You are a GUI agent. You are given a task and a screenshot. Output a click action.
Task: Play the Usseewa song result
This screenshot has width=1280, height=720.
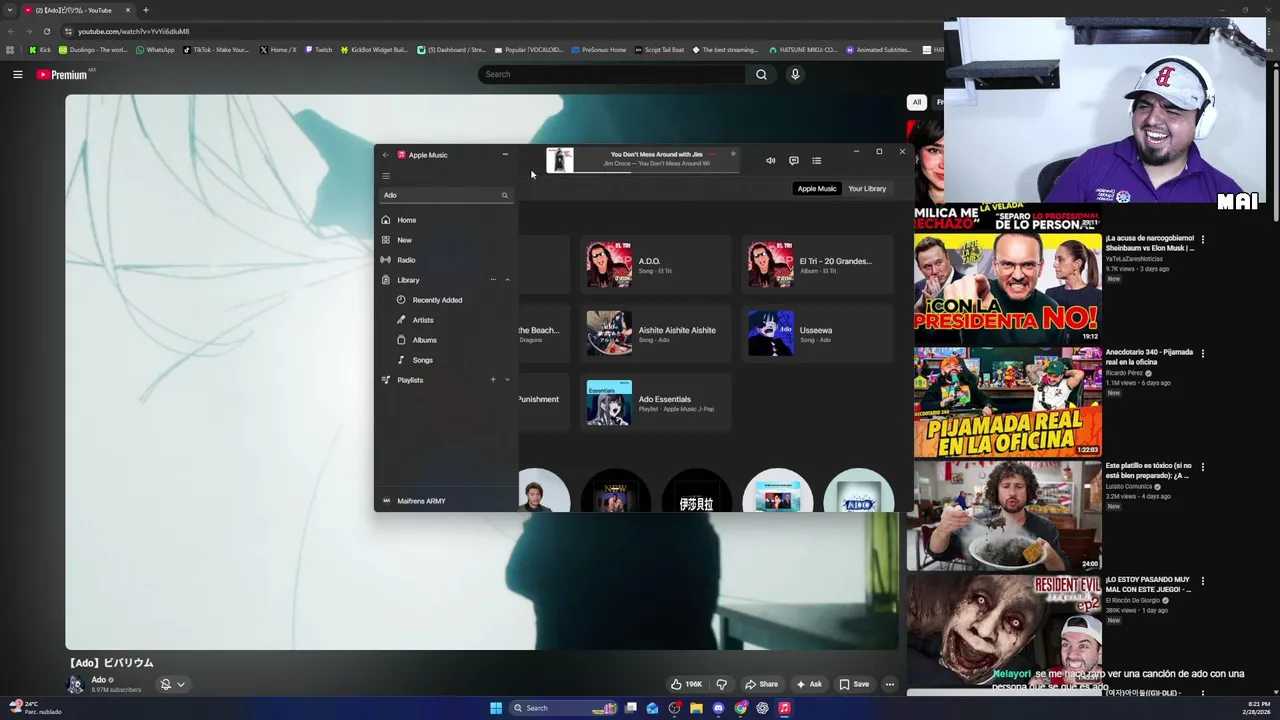817,334
